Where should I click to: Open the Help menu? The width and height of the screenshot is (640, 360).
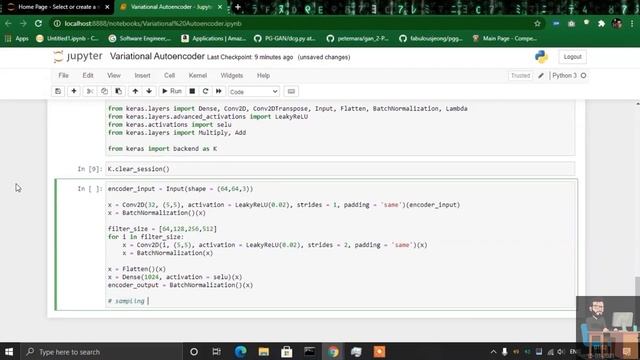(x=263, y=76)
